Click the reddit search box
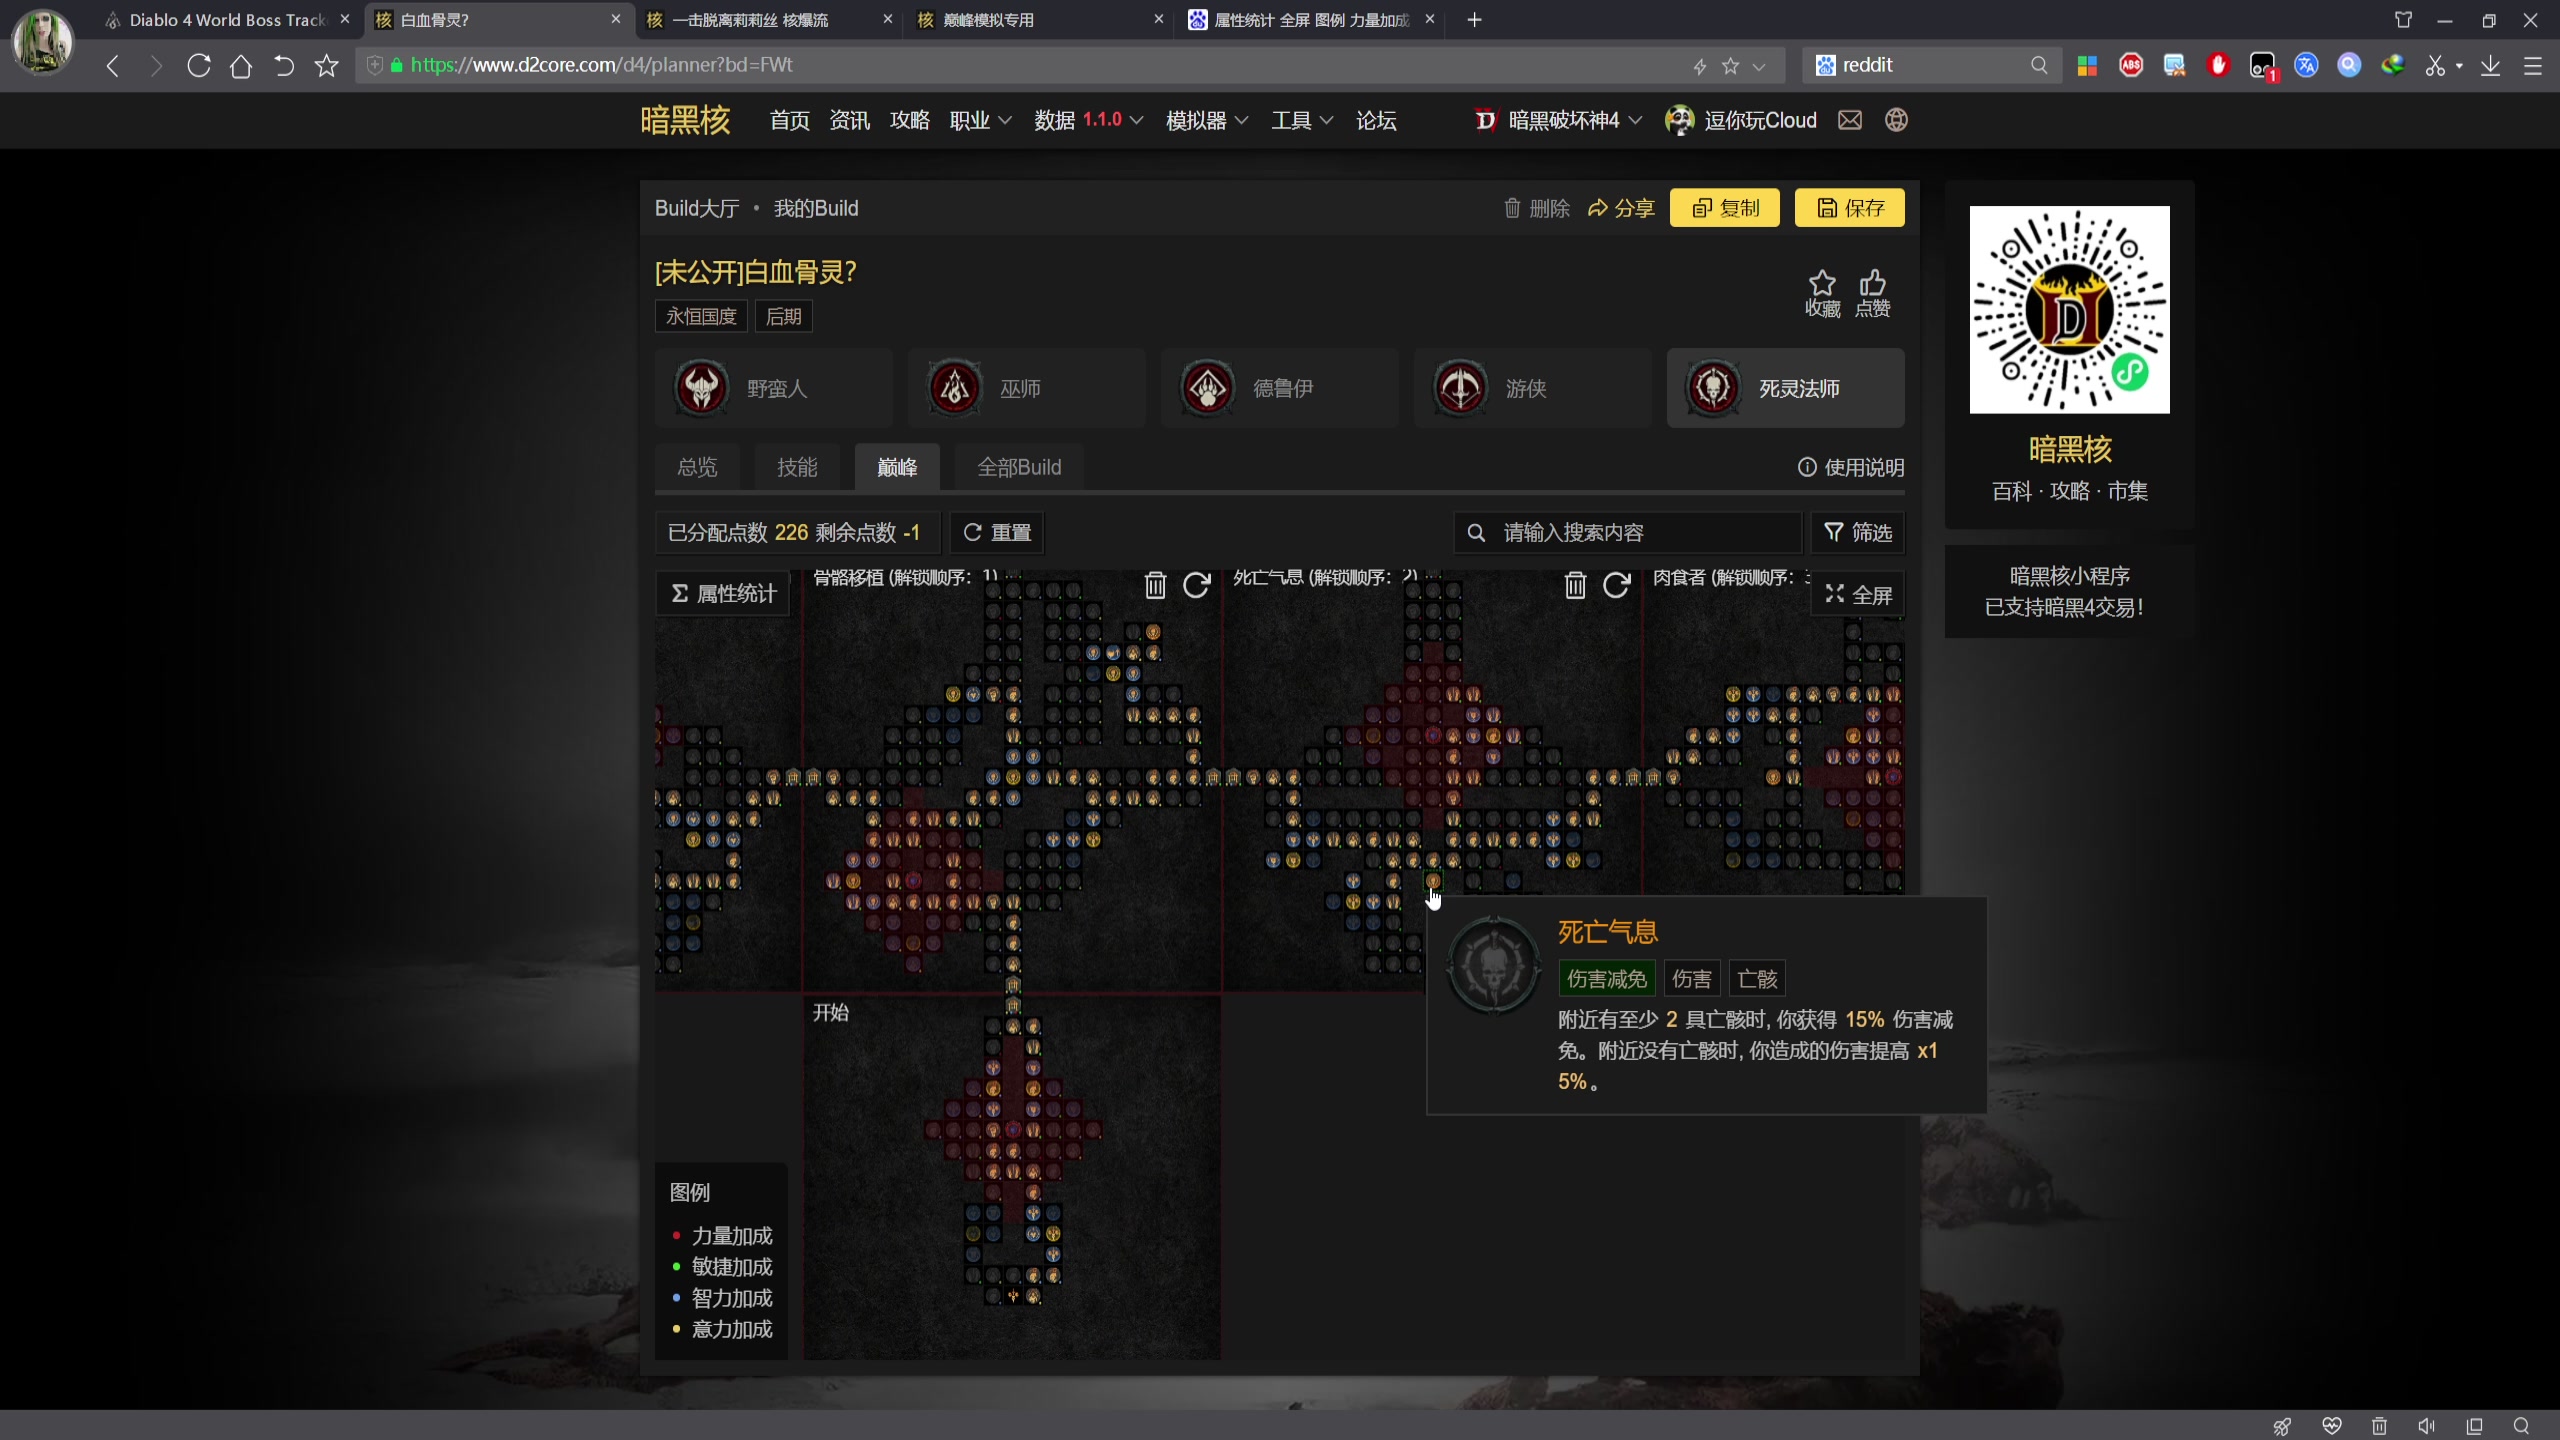The width and height of the screenshot is (2560, 1440). tap(1932, 65)
